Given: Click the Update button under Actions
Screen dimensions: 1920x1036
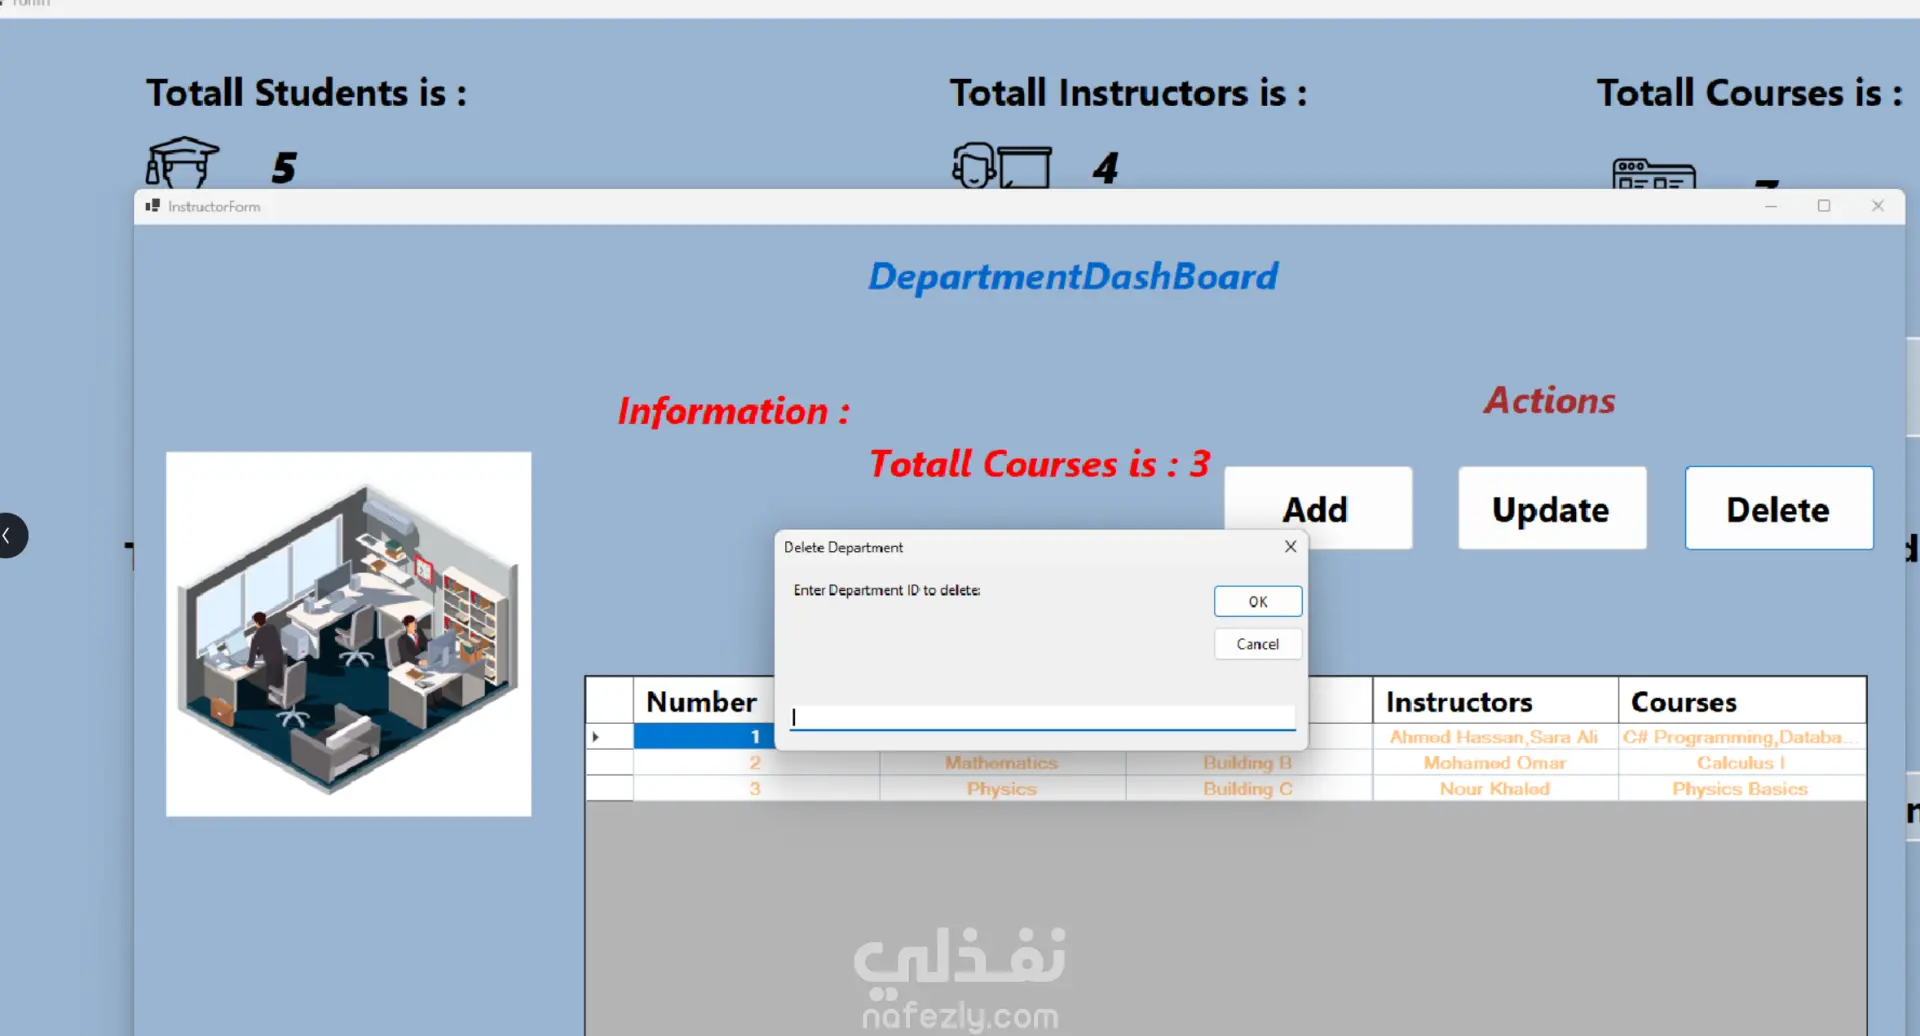Looking at the screenshot, I should point(1552,509).
